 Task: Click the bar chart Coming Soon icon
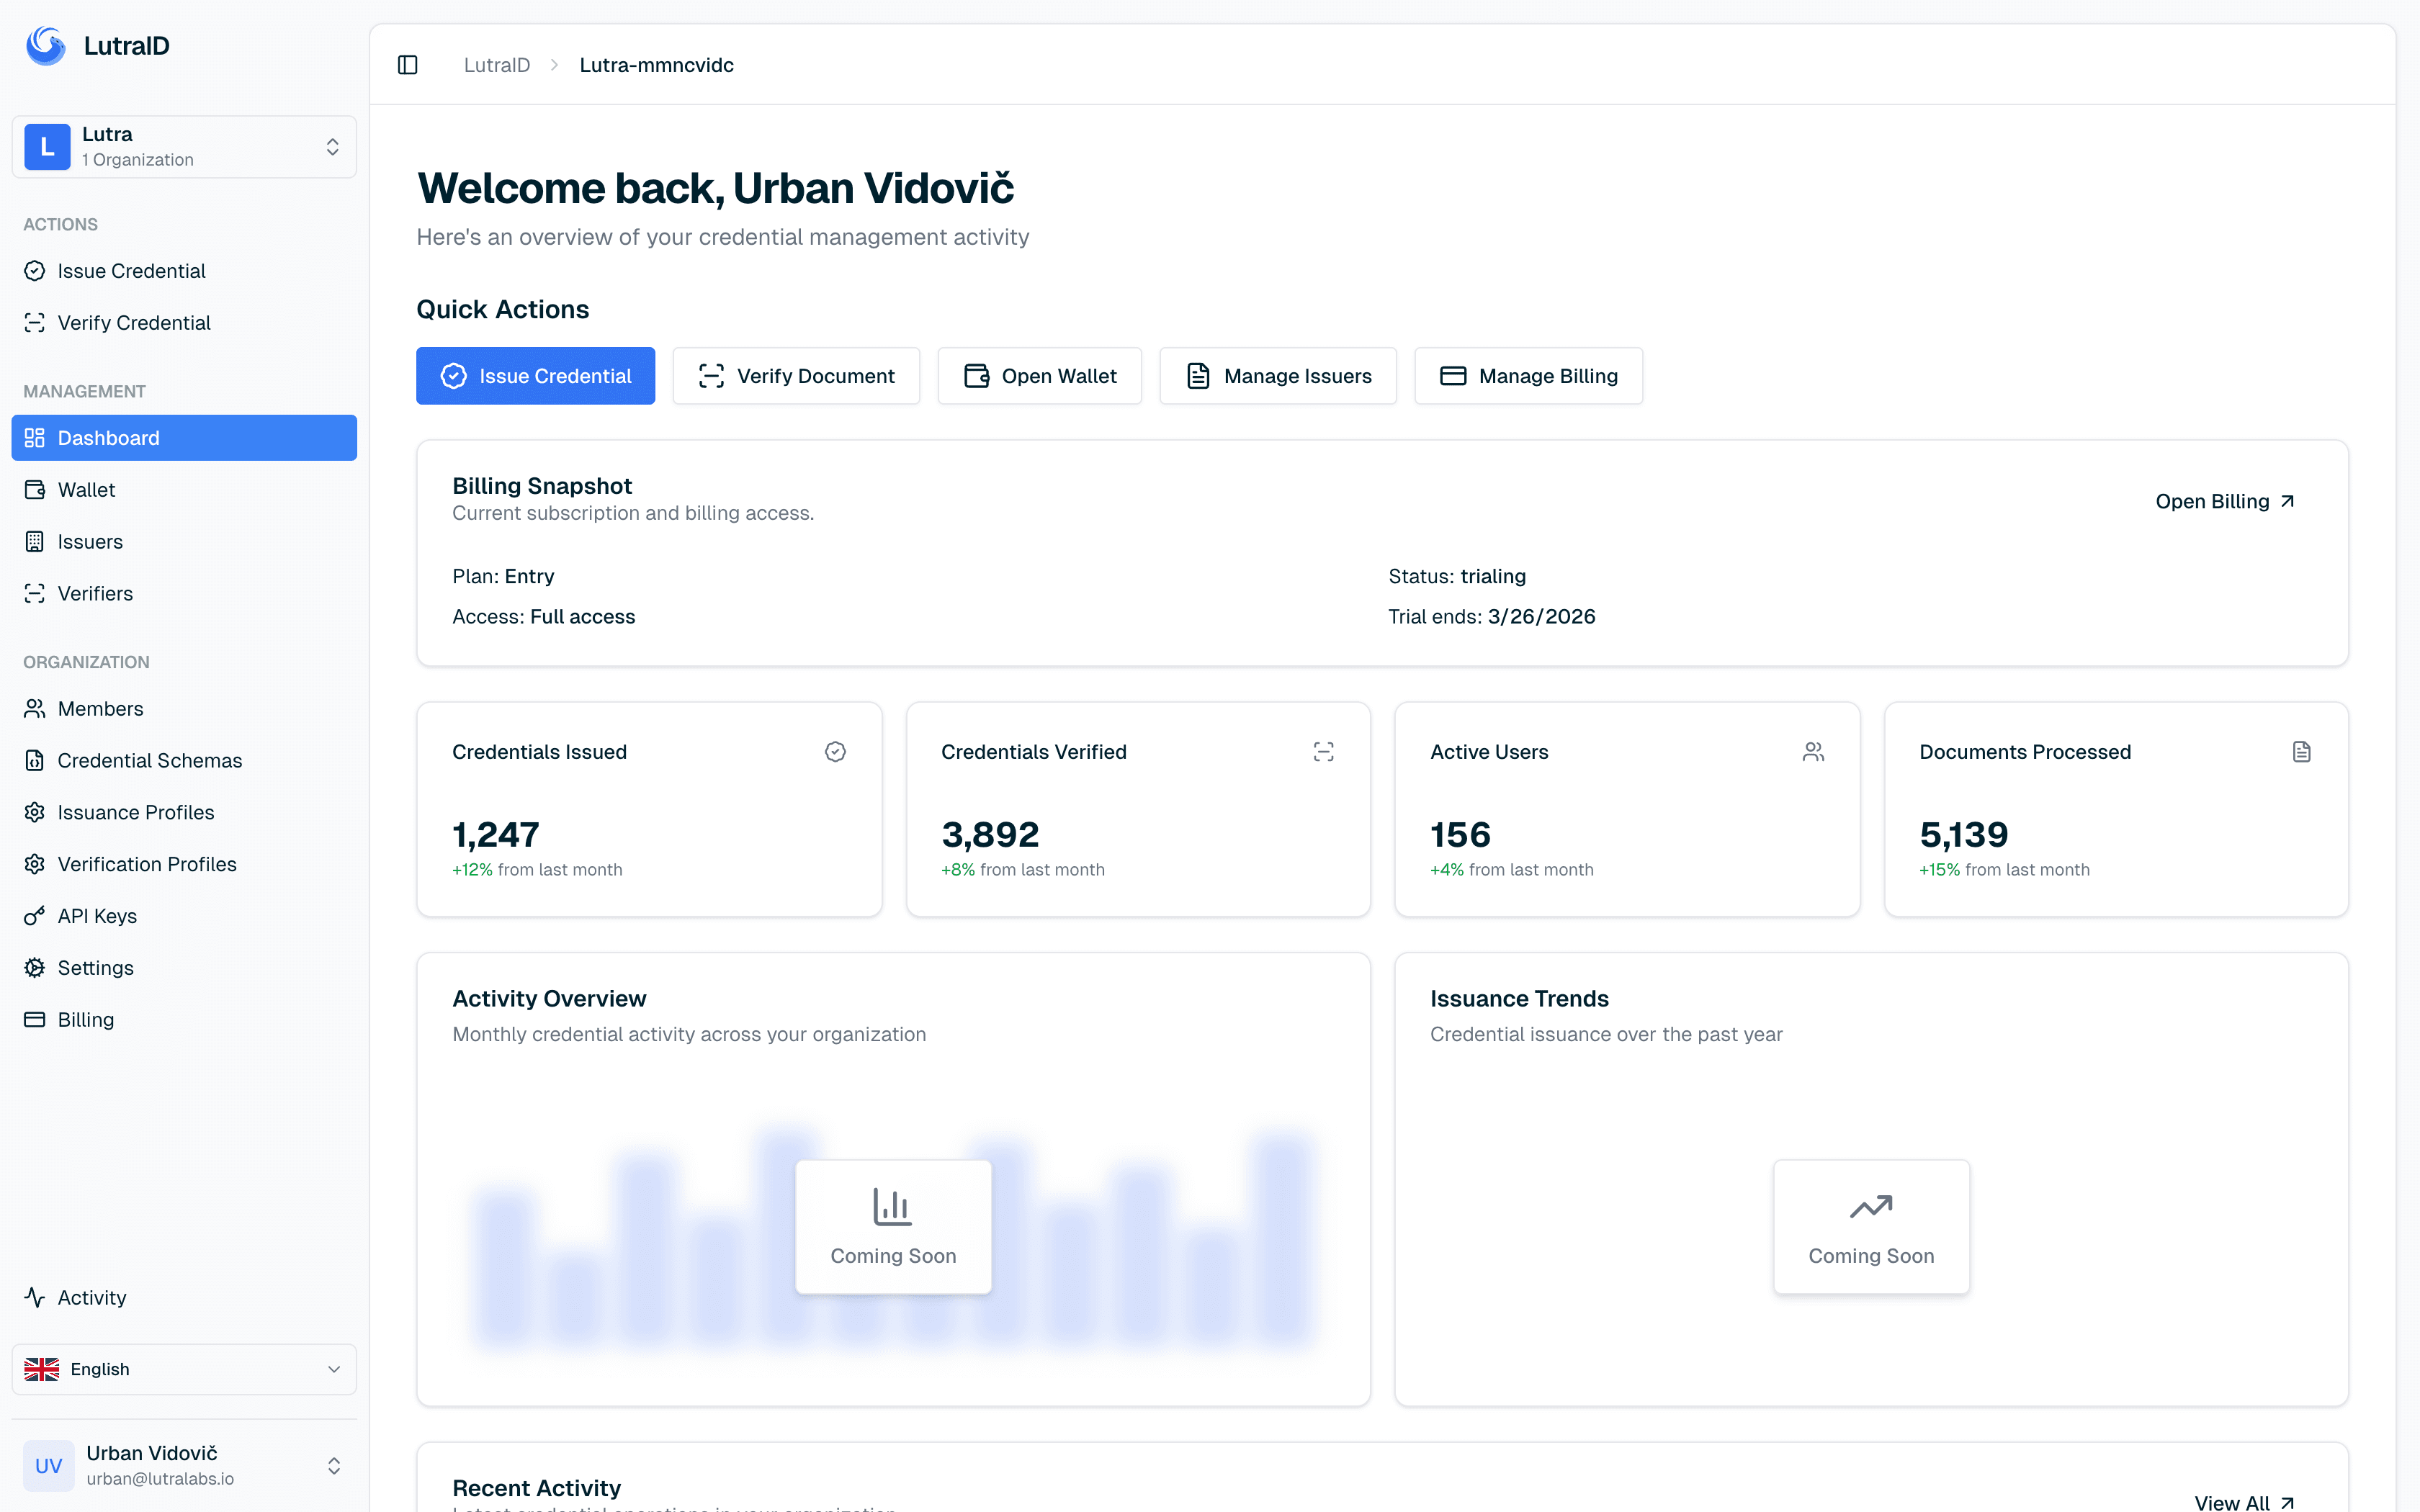coord(892,1206)
